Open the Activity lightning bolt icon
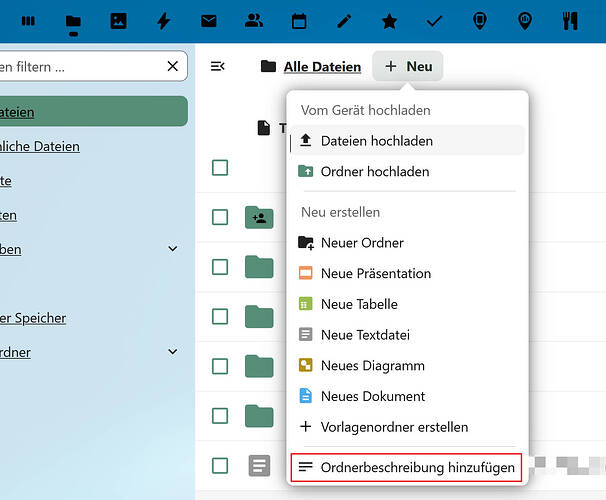606x500 pixels. [164, 20]
